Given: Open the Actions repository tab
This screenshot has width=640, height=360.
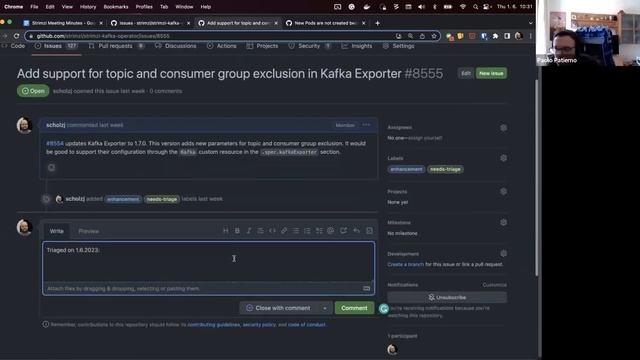Looking at the screenshot, I should pyautogui.click(x=222, y=46).
